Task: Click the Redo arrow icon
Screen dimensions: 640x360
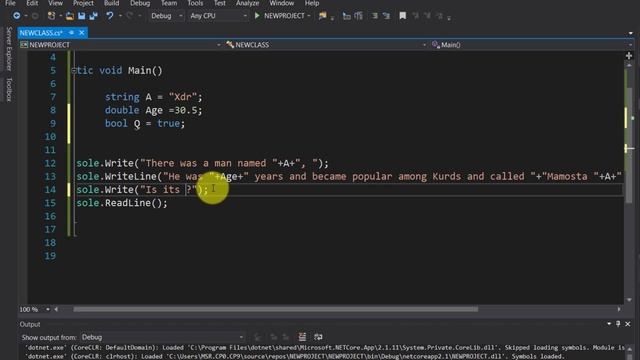Action: click(x=129, y=16)
